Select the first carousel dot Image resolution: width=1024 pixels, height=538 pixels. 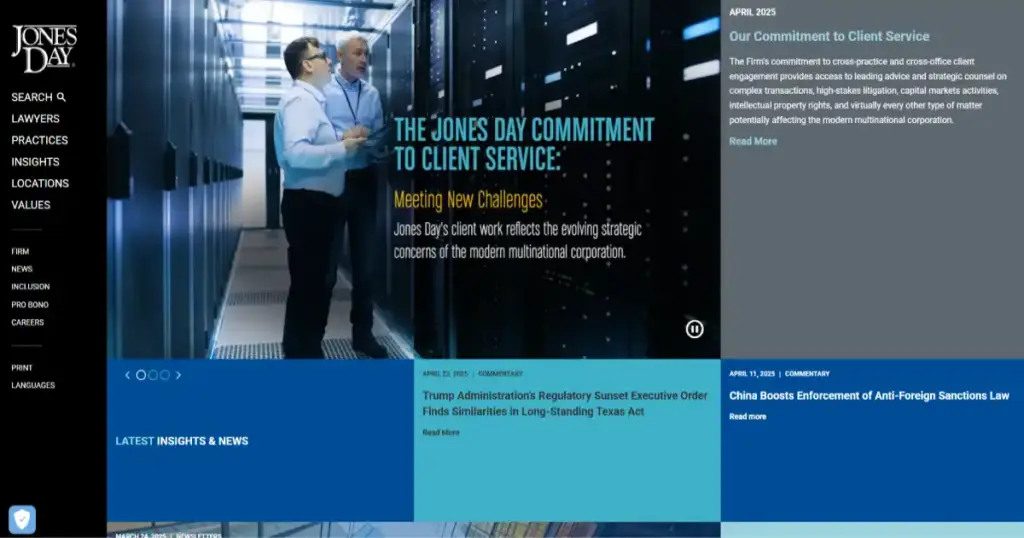point(140,375)
